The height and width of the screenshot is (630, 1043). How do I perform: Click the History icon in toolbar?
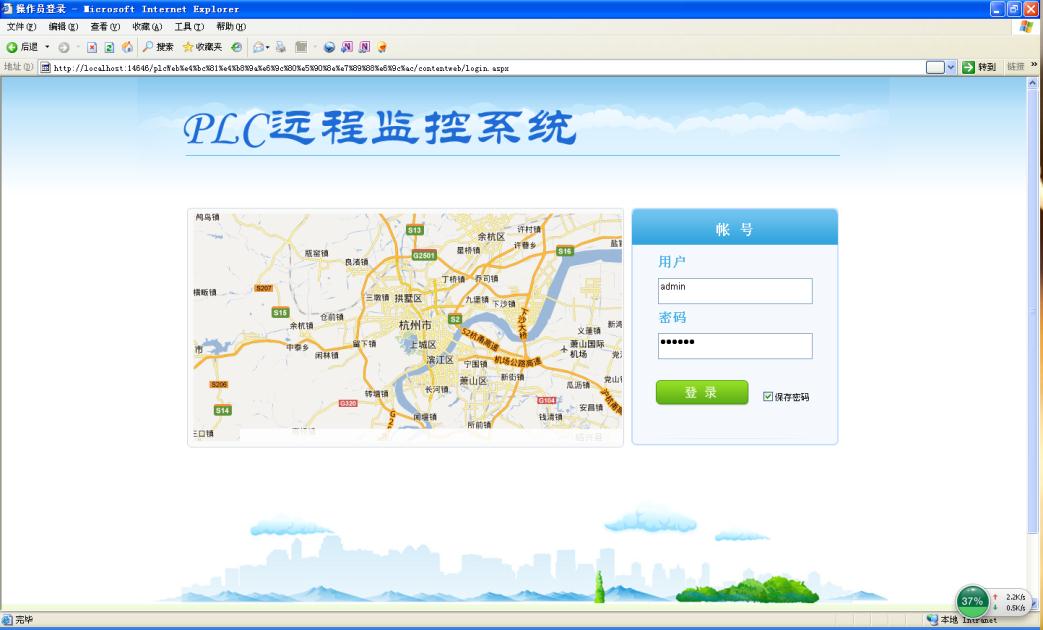[236, 47]
